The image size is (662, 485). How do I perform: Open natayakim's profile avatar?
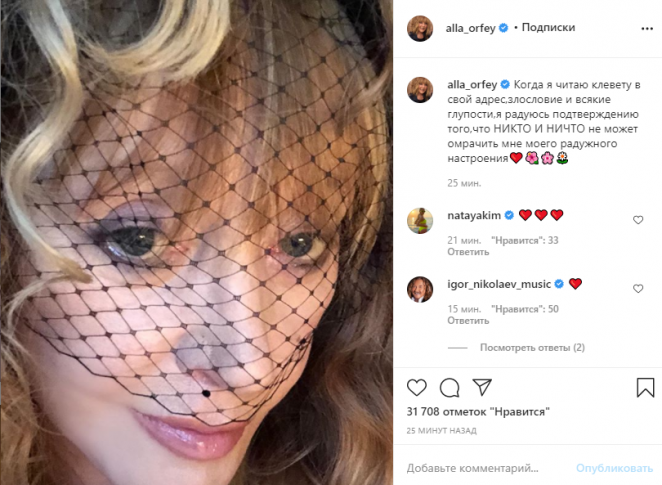(x=420, y=220)
